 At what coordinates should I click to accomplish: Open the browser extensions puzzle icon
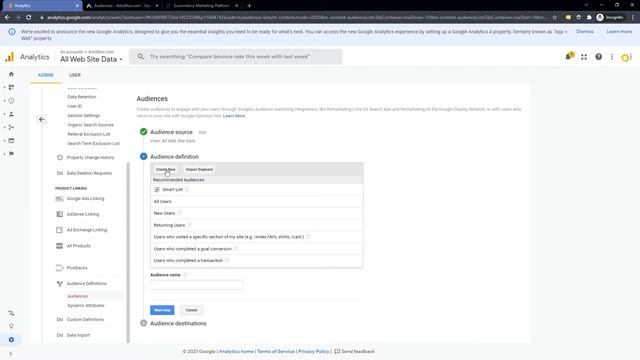coord(589,18)
